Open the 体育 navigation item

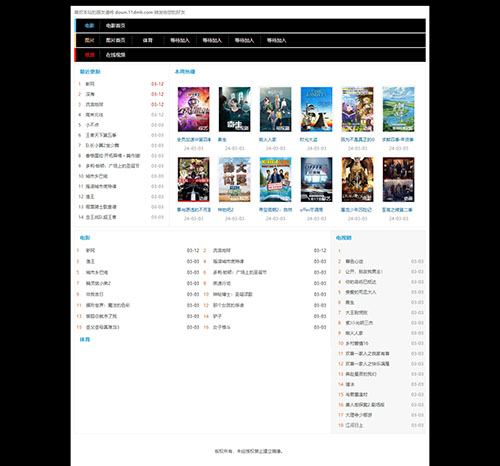point(148,40)
